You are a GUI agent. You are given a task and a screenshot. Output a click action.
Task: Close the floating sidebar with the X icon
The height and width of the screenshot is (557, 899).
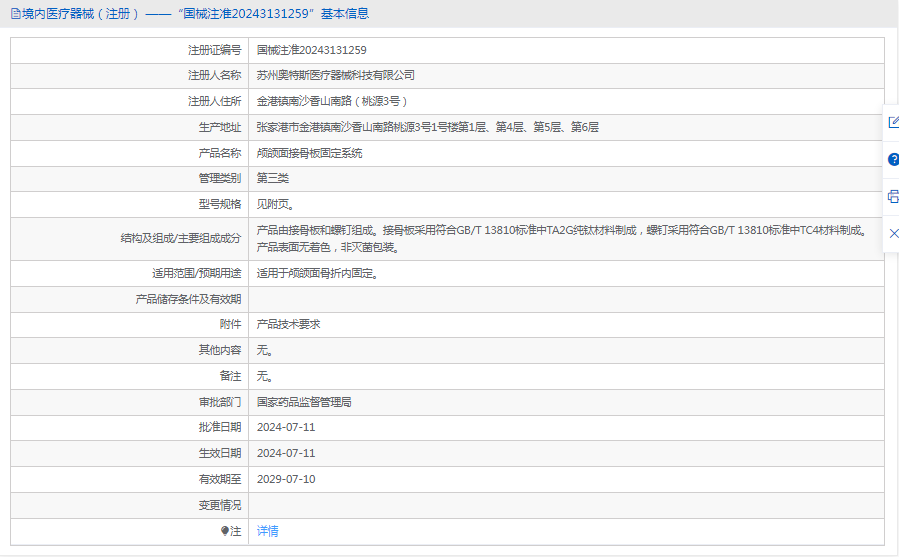point(893,233)
